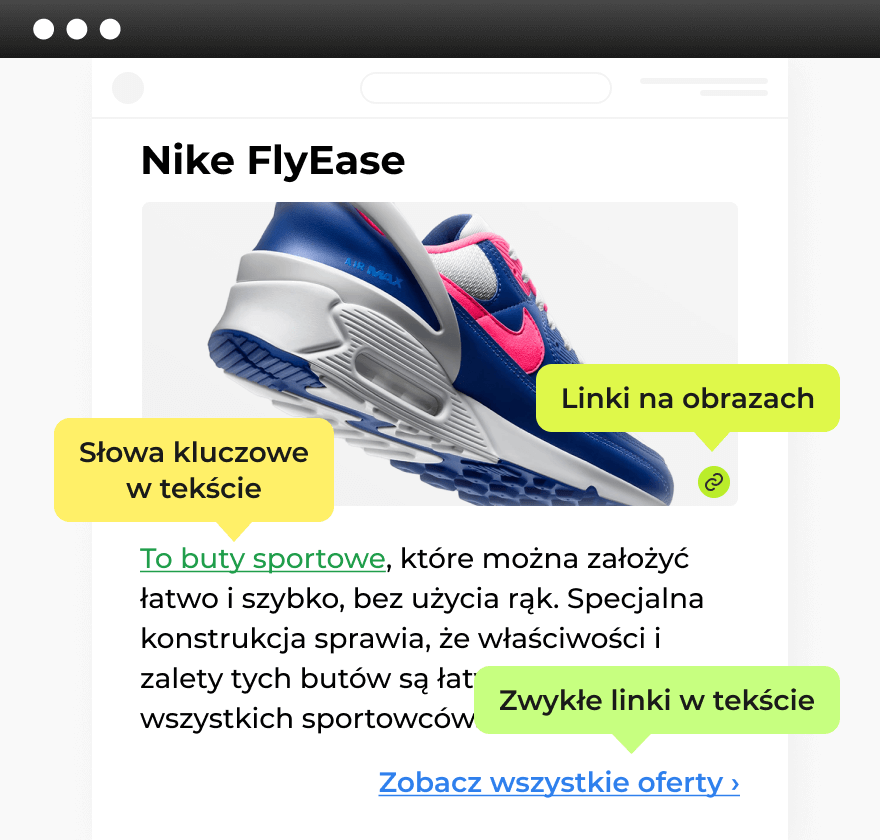Click the 'Nike FlyEase' heading
This screenshot has height=840, width=880.
tap(273, 160)
